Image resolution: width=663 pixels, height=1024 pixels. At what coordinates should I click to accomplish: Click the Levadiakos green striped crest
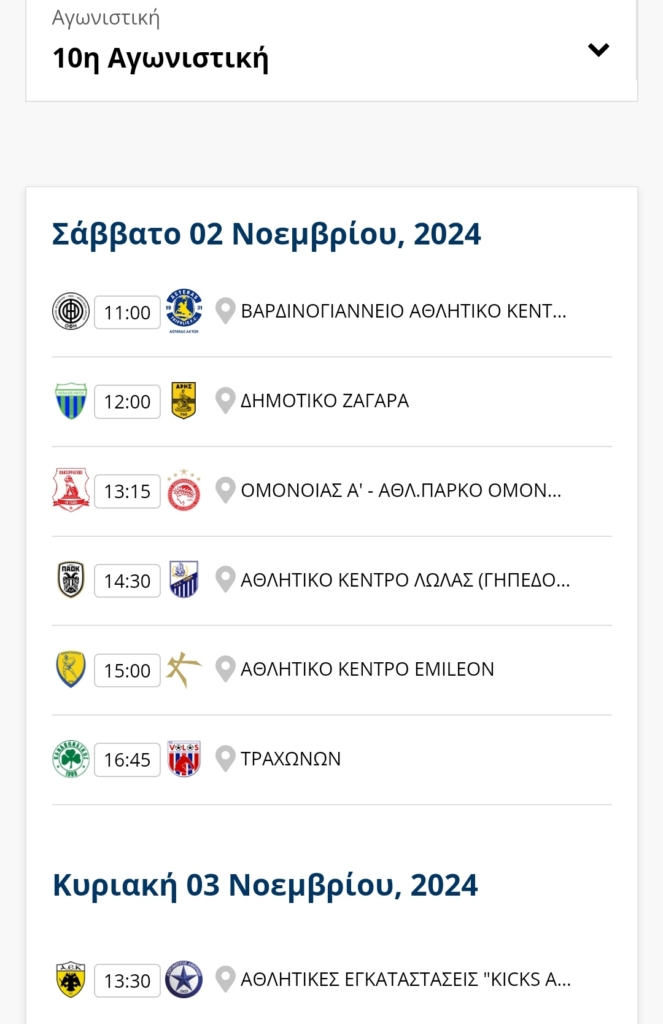click(x=71, y=400)
